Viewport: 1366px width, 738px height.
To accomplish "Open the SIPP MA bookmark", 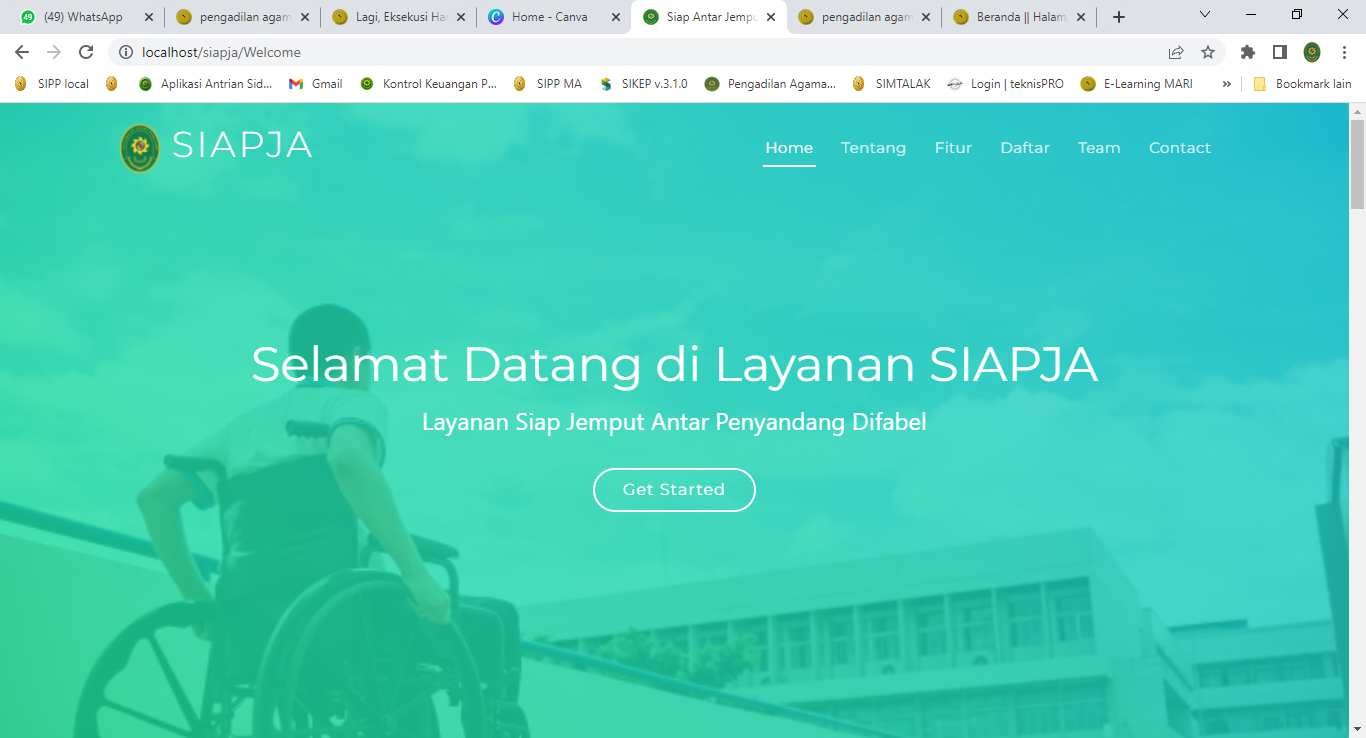I will point(547,84).
